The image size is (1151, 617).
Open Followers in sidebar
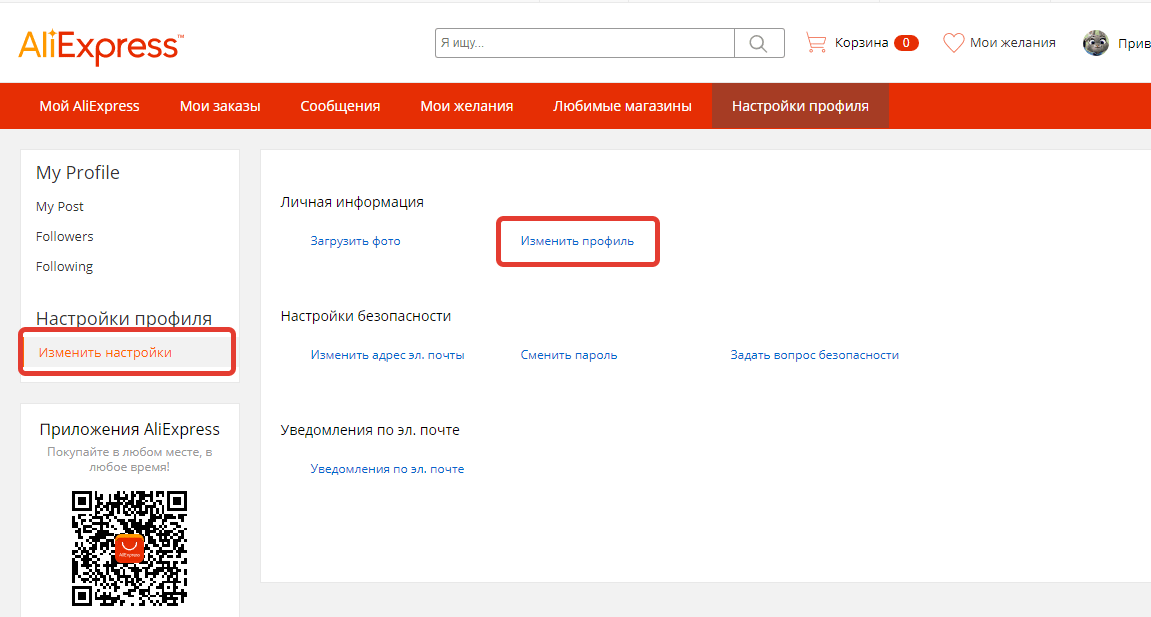point(65,237)
